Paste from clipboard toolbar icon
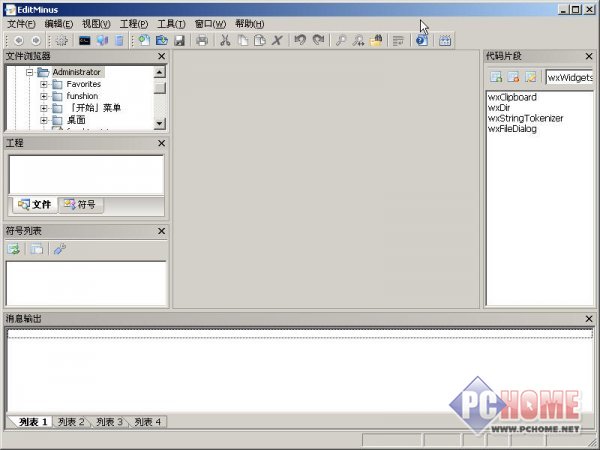Image resolution: width=600 pixels, height=450 pixels. pos(260,40)
